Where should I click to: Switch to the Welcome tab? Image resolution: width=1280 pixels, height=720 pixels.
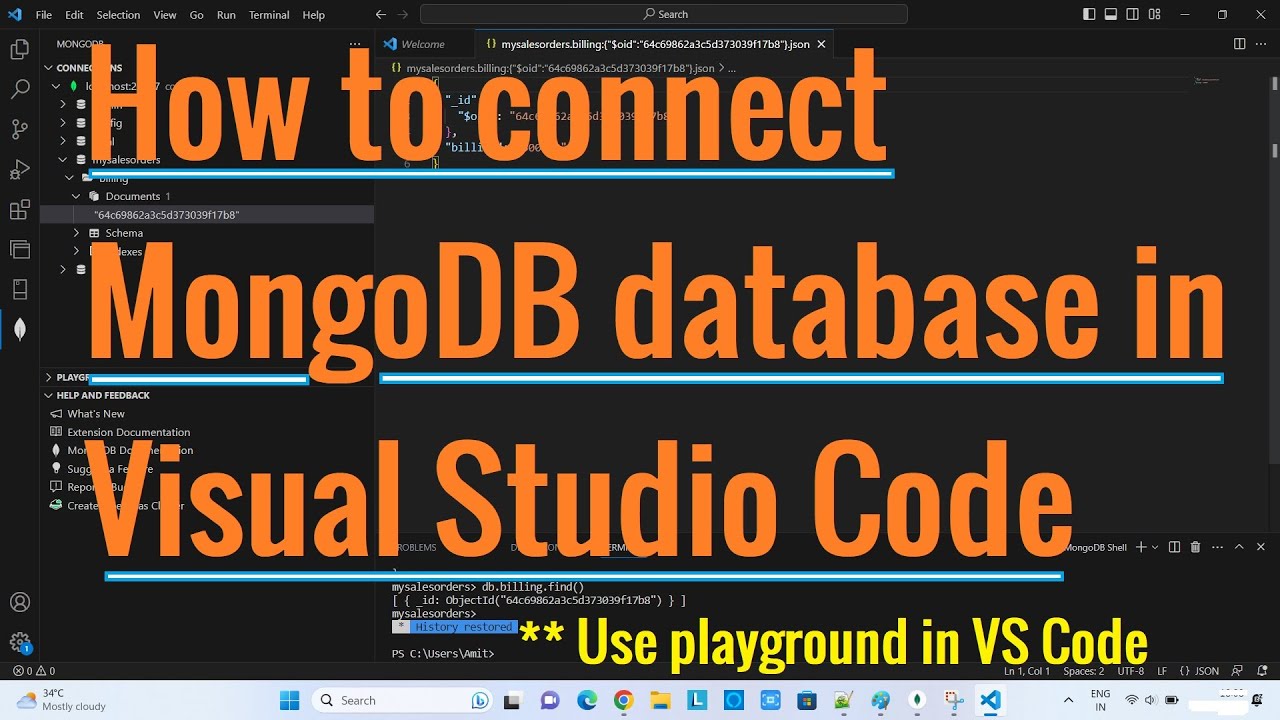click(x=423, y=44)
